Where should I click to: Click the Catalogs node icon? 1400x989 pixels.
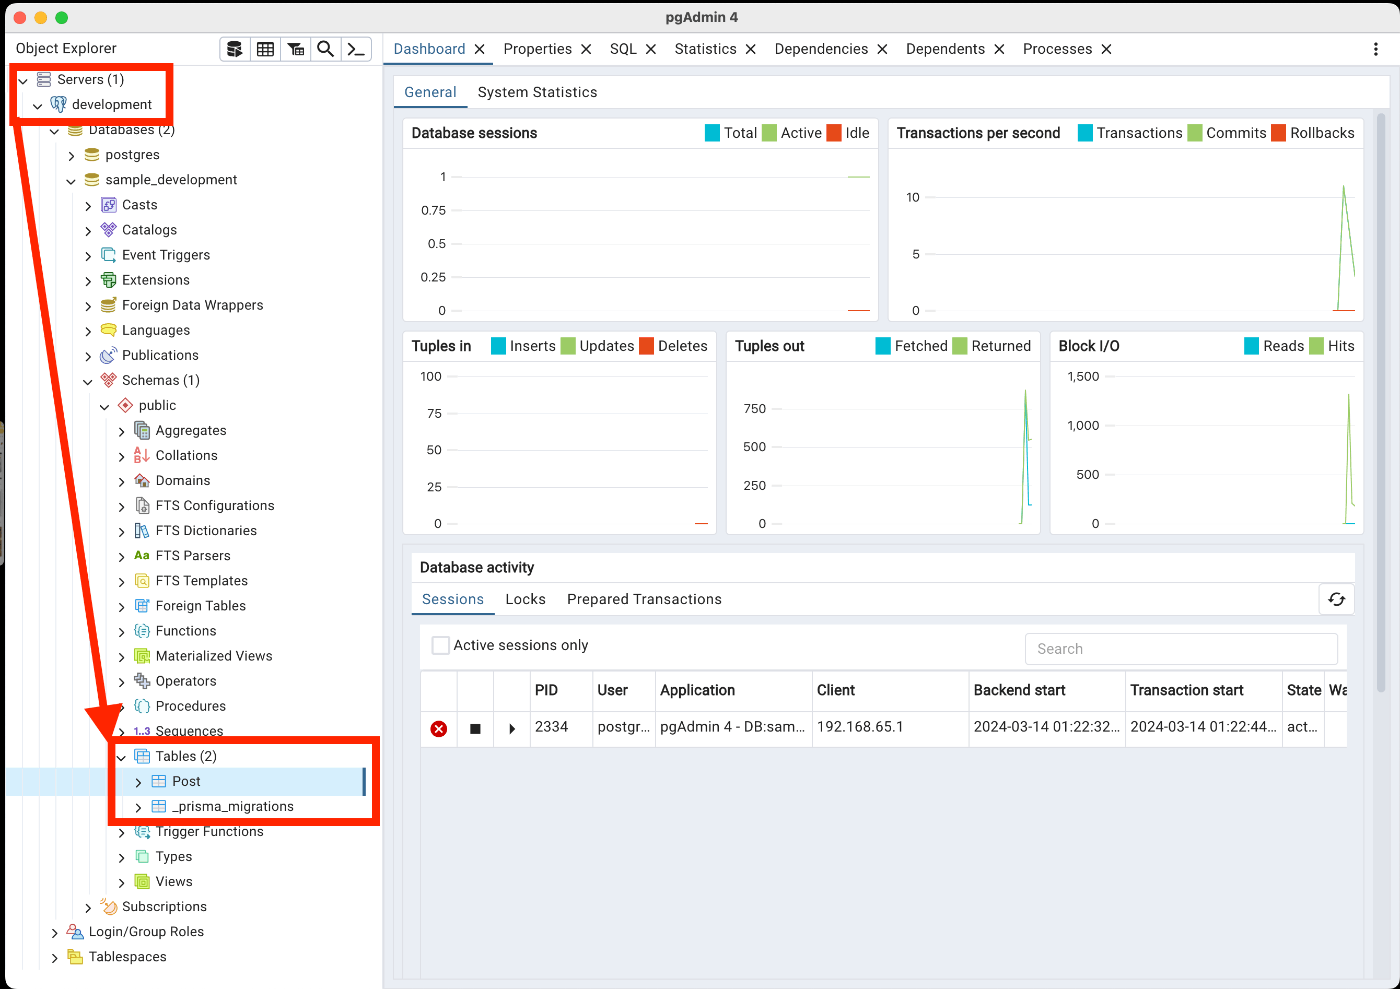(x=109, y=230)
